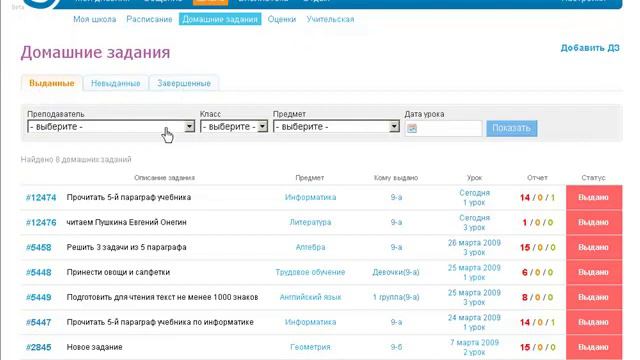
Task: Click text 'читаем Пушкина Евгений Онегин'
Action: tap(127, 222)
